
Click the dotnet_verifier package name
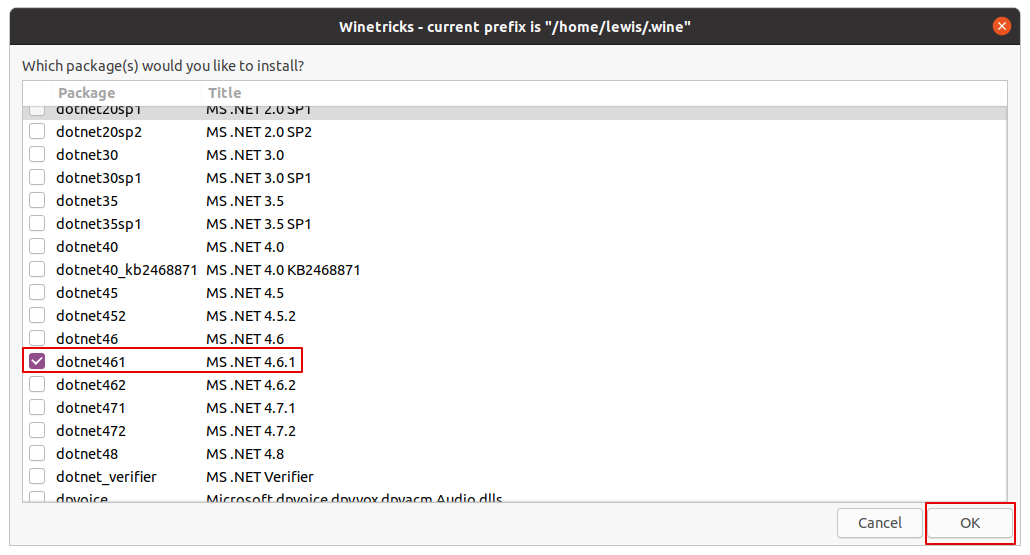coord(106,477)
